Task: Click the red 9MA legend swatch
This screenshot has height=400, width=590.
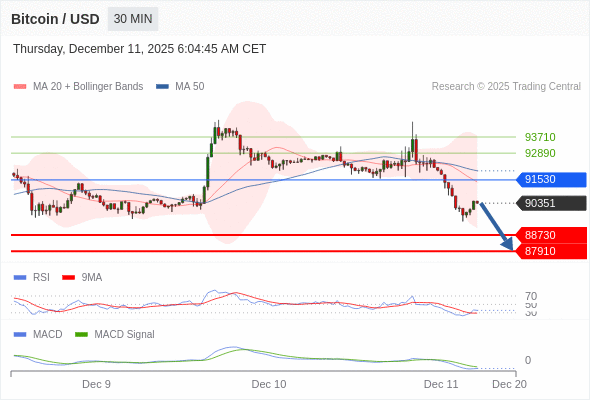Action: [x=68, y=278]
